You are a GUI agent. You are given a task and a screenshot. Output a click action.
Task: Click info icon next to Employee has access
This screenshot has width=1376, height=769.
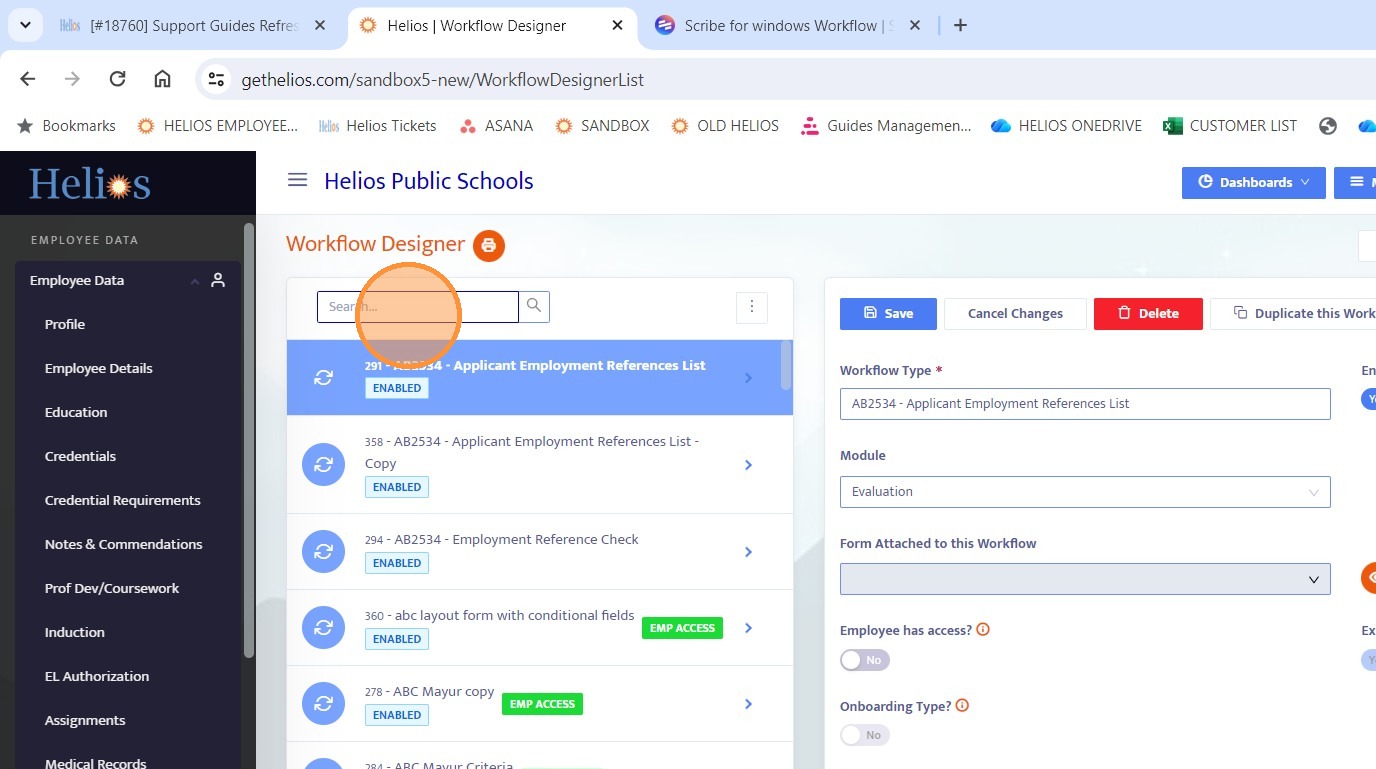[x=983, y=630]
